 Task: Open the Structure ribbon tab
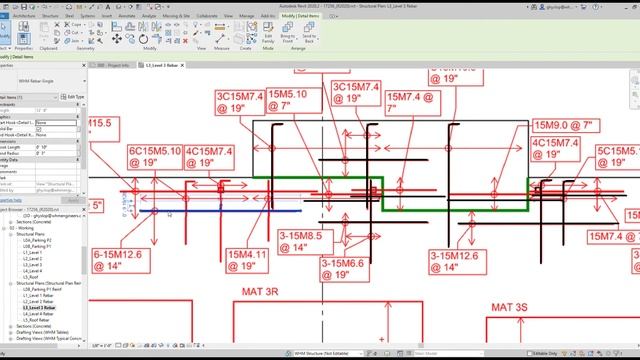click(x=50, y=16)
